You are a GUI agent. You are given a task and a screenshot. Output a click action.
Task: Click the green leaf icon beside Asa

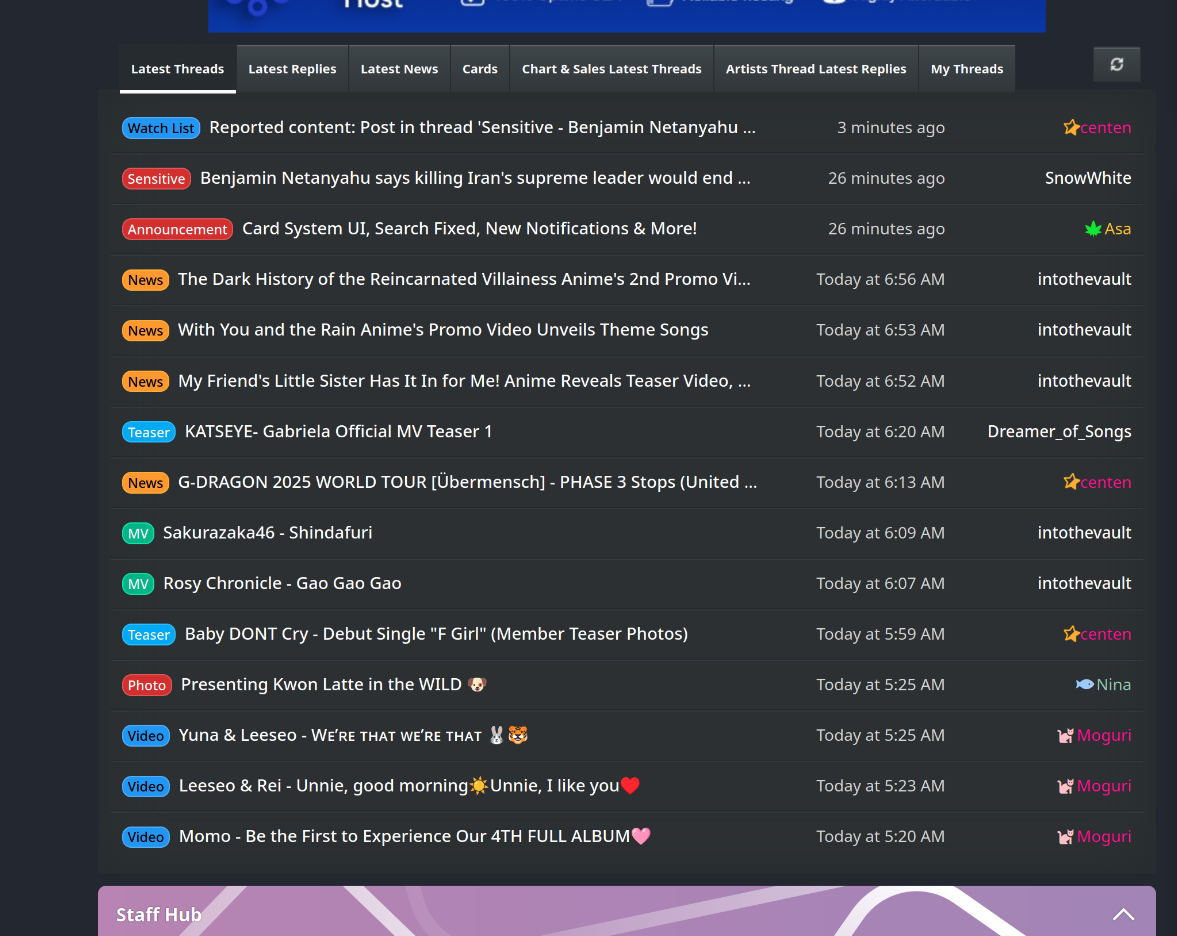(1093, 229)
